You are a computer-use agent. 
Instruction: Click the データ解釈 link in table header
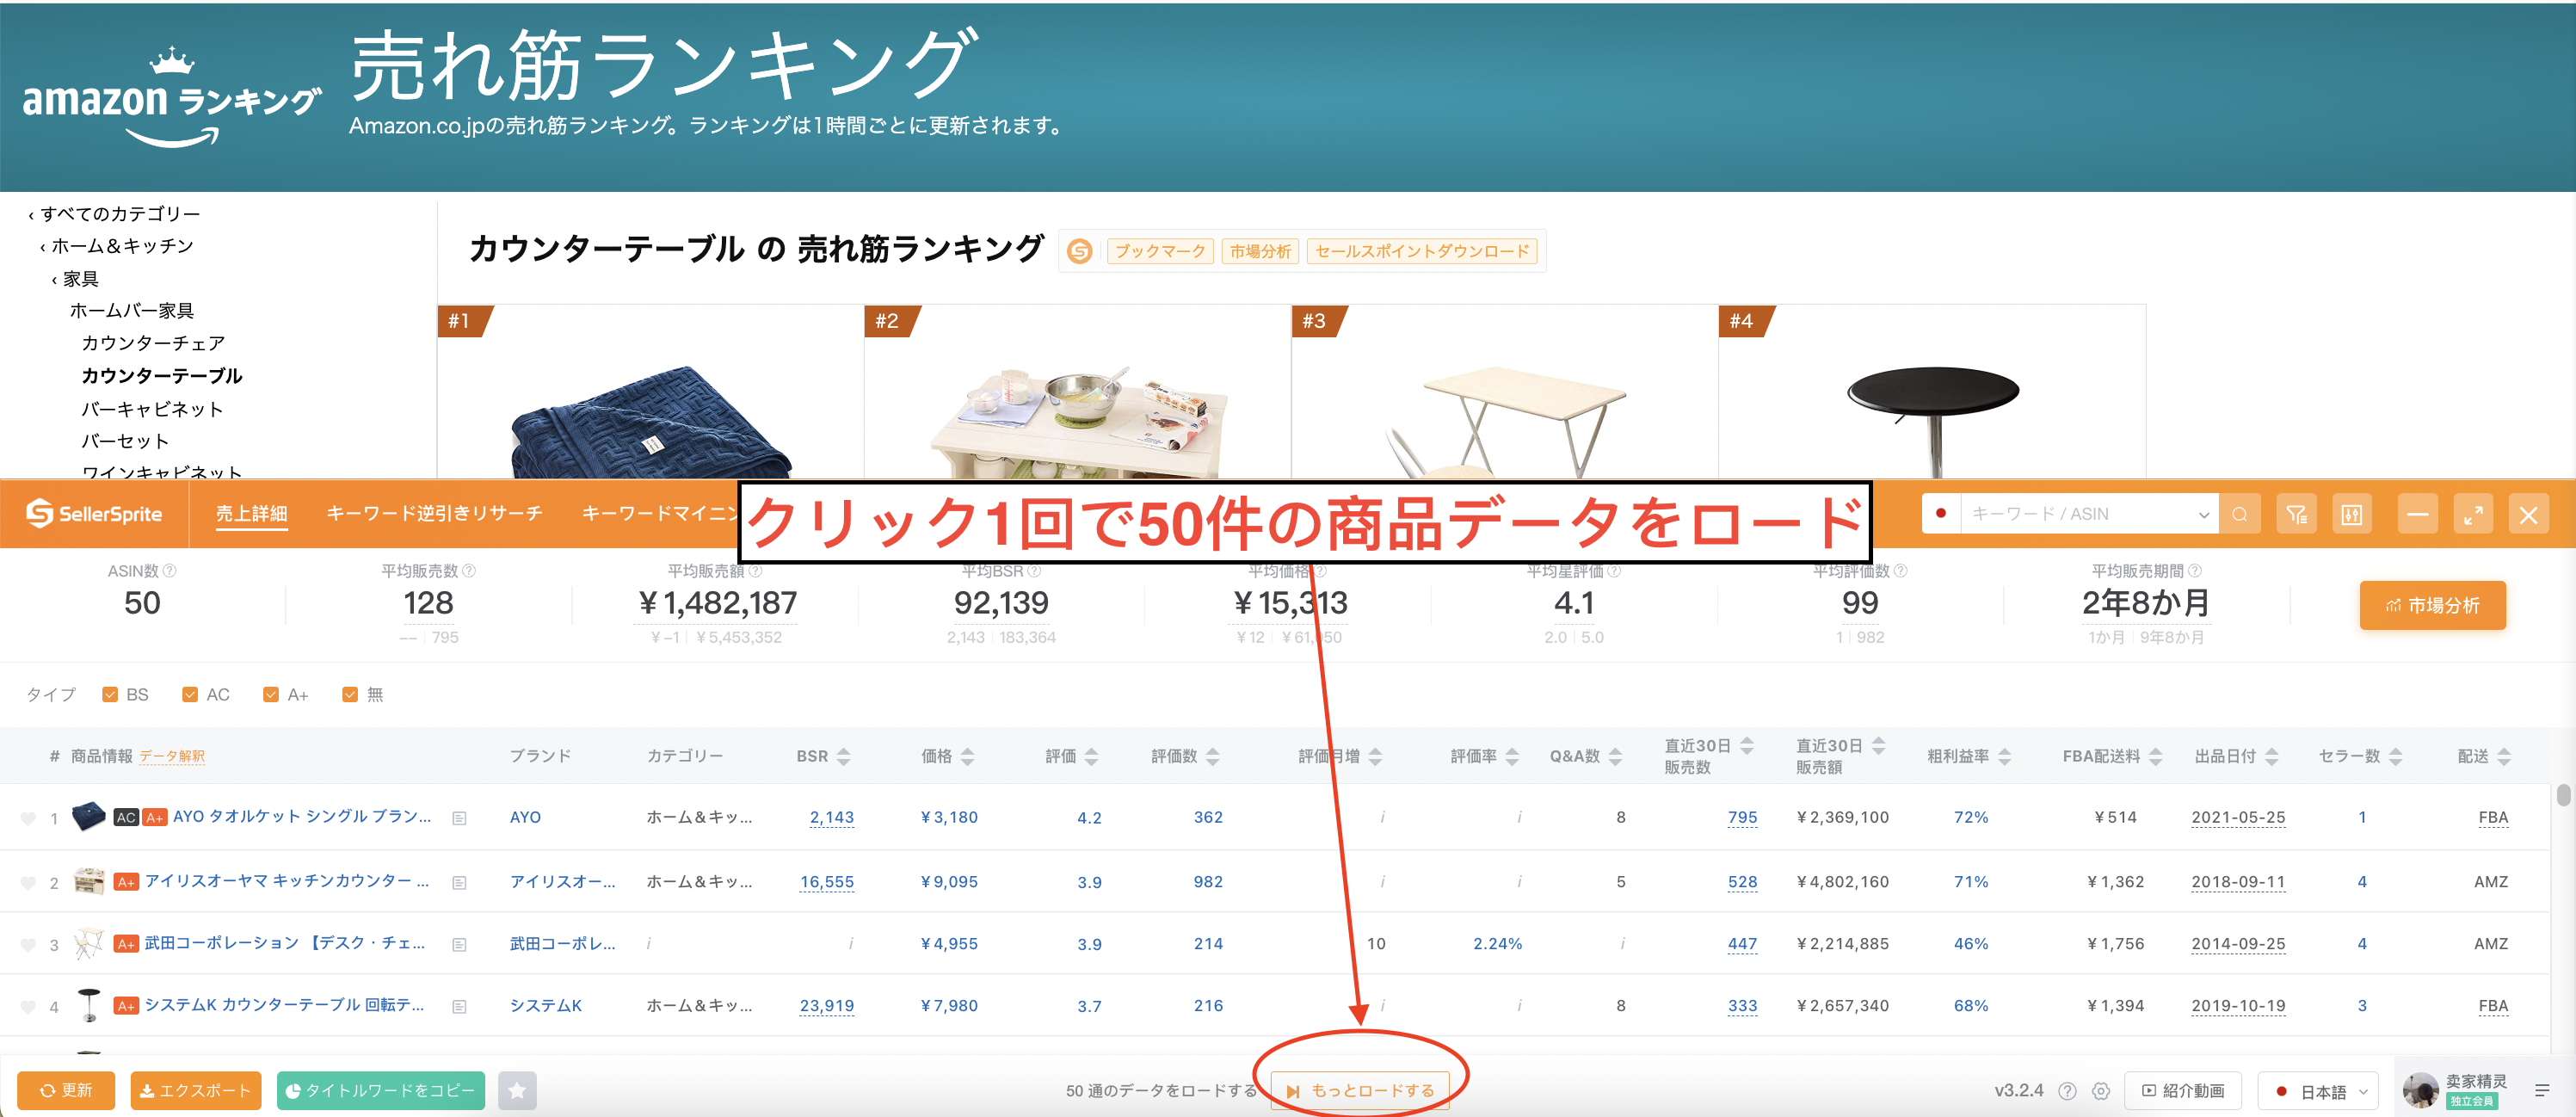click(x=172, y=756)
